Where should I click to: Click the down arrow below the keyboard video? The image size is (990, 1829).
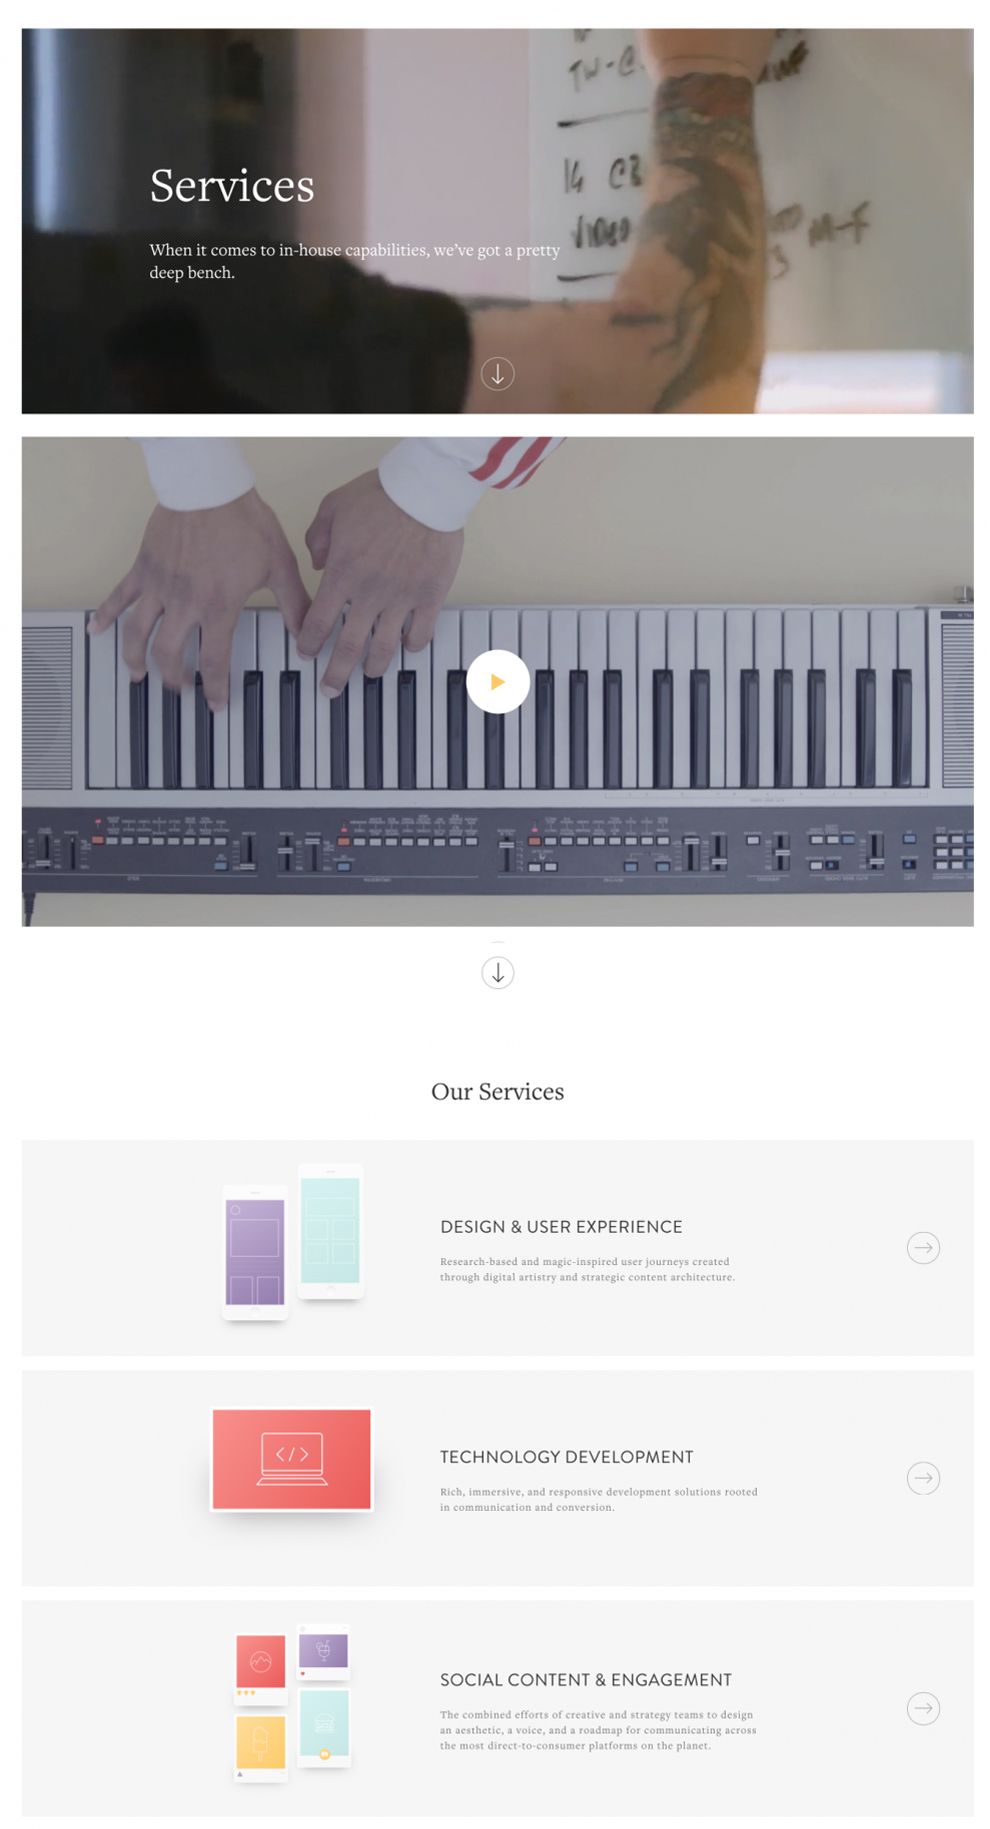click(x=497, y=973)
